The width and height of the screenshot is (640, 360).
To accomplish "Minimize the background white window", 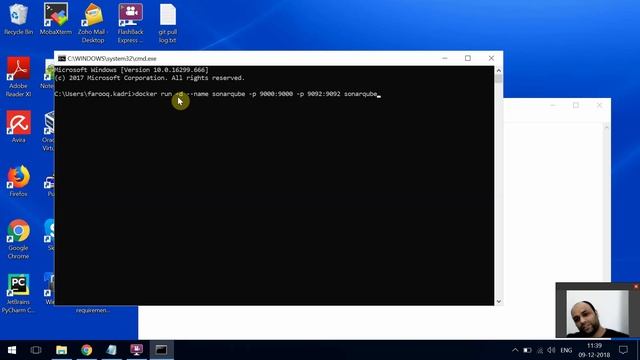I will tap(553, 105).
